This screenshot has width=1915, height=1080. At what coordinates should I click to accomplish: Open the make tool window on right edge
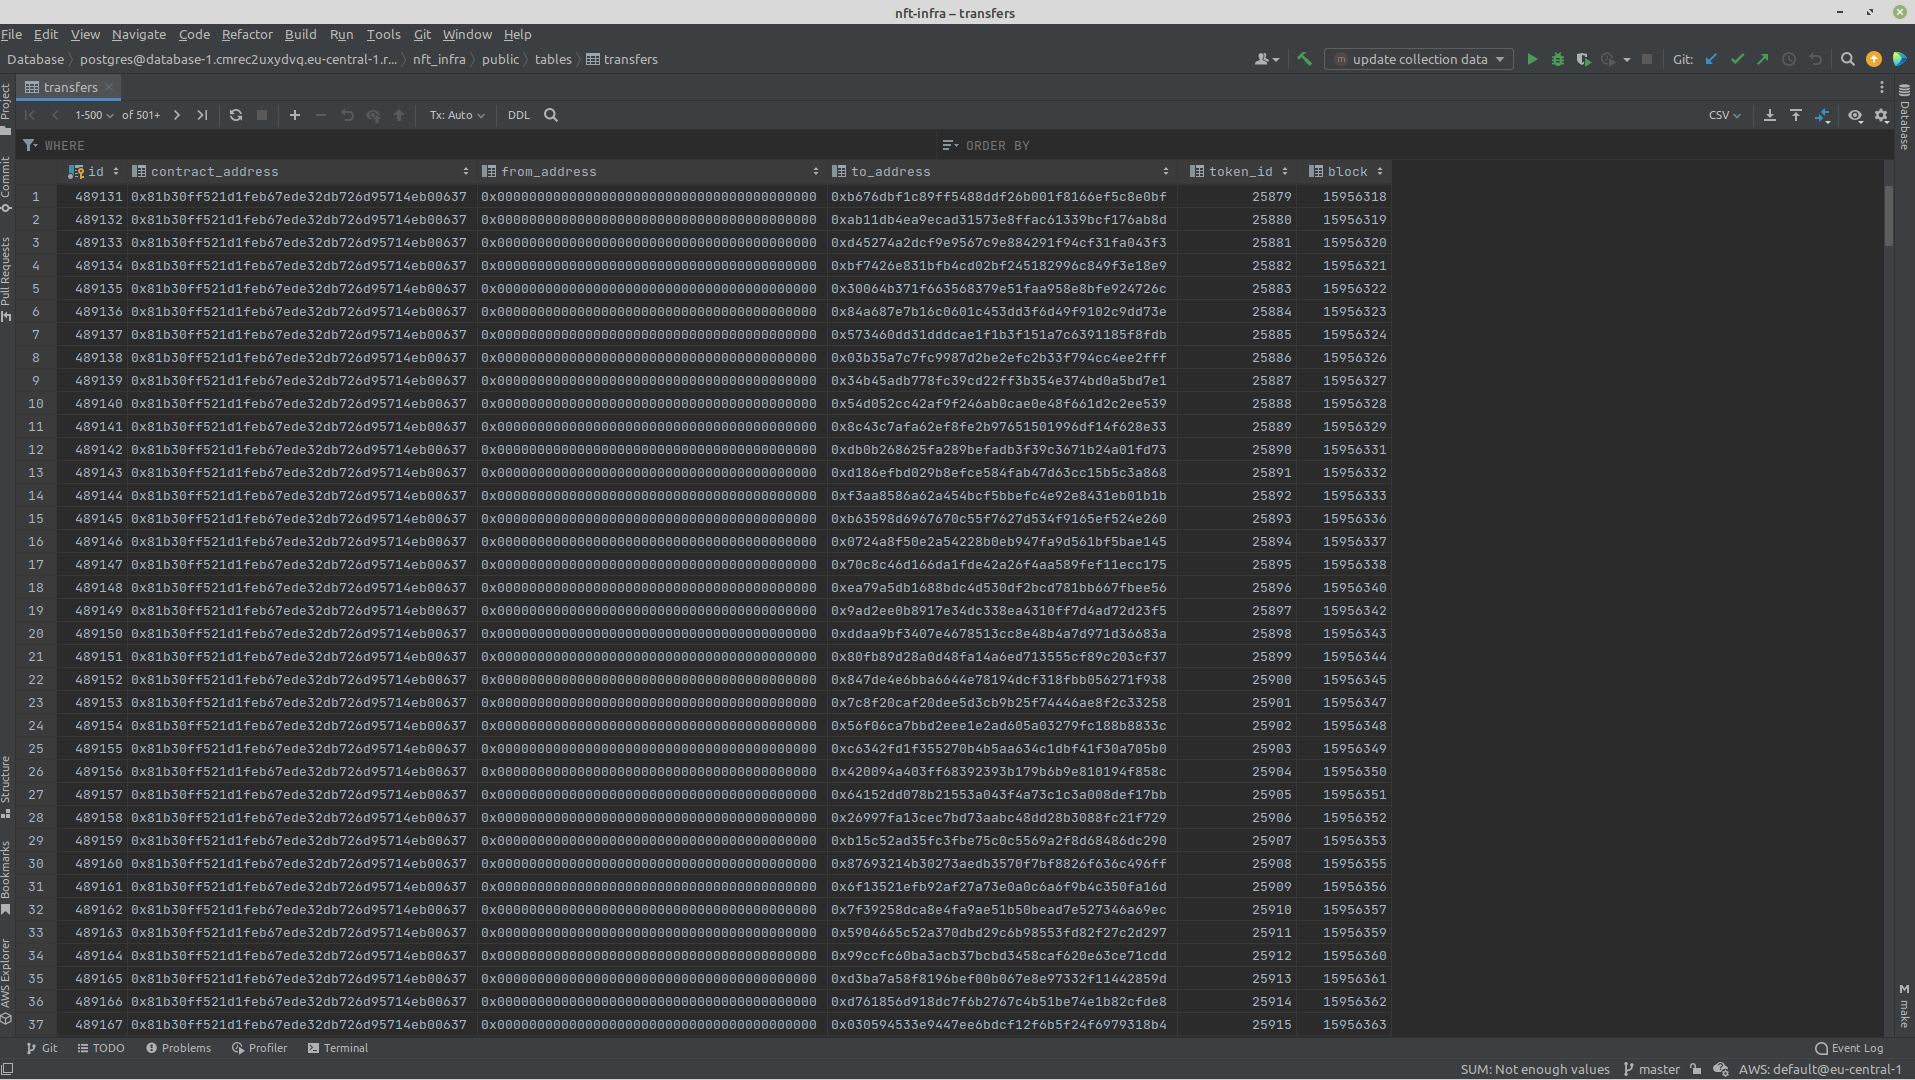pyautogui.click(x=1904, y=1006)
